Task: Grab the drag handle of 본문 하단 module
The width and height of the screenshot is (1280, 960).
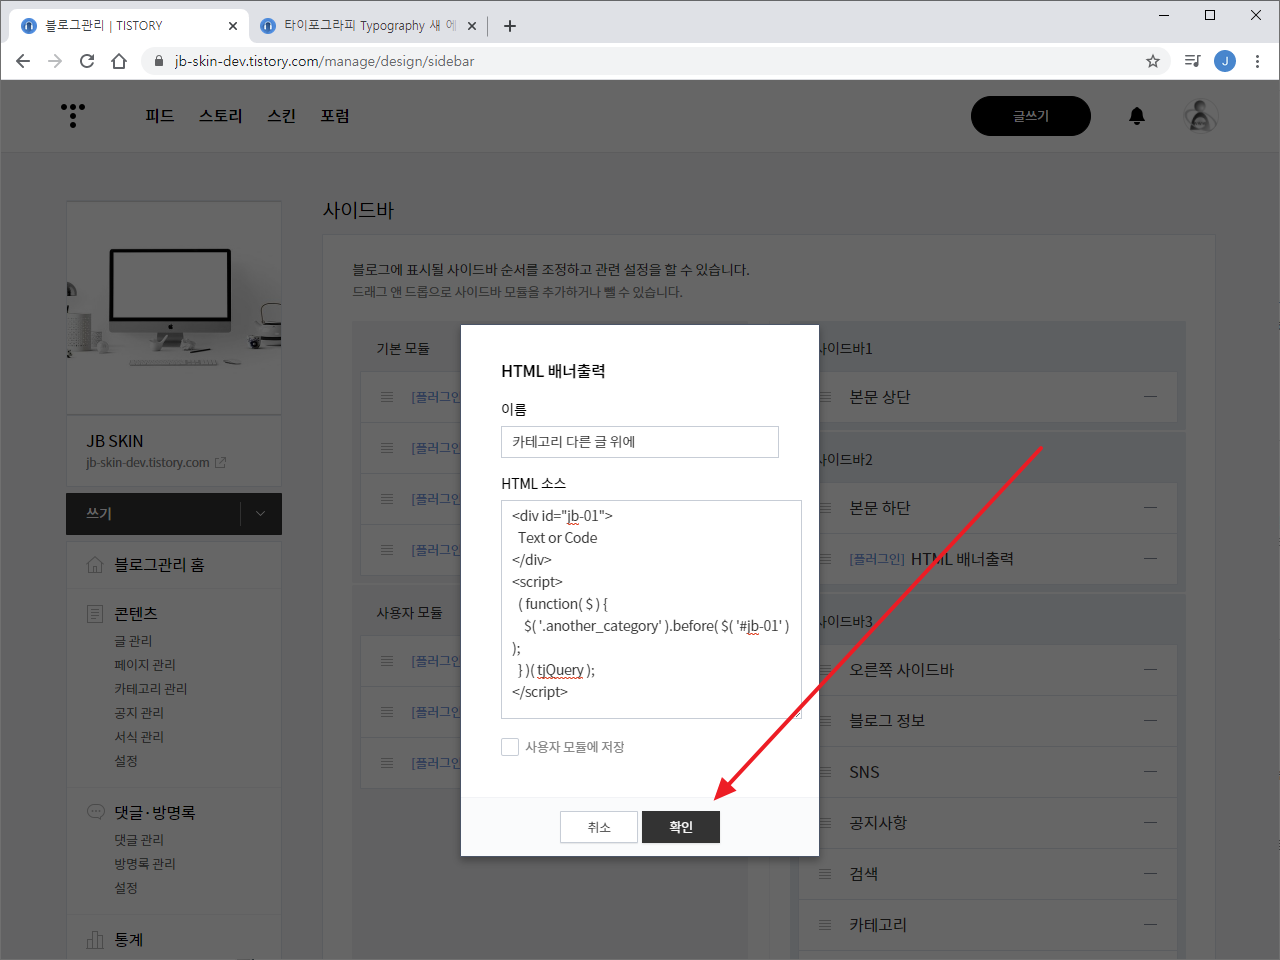Action: pyautogui.click(x=825, y=508)
